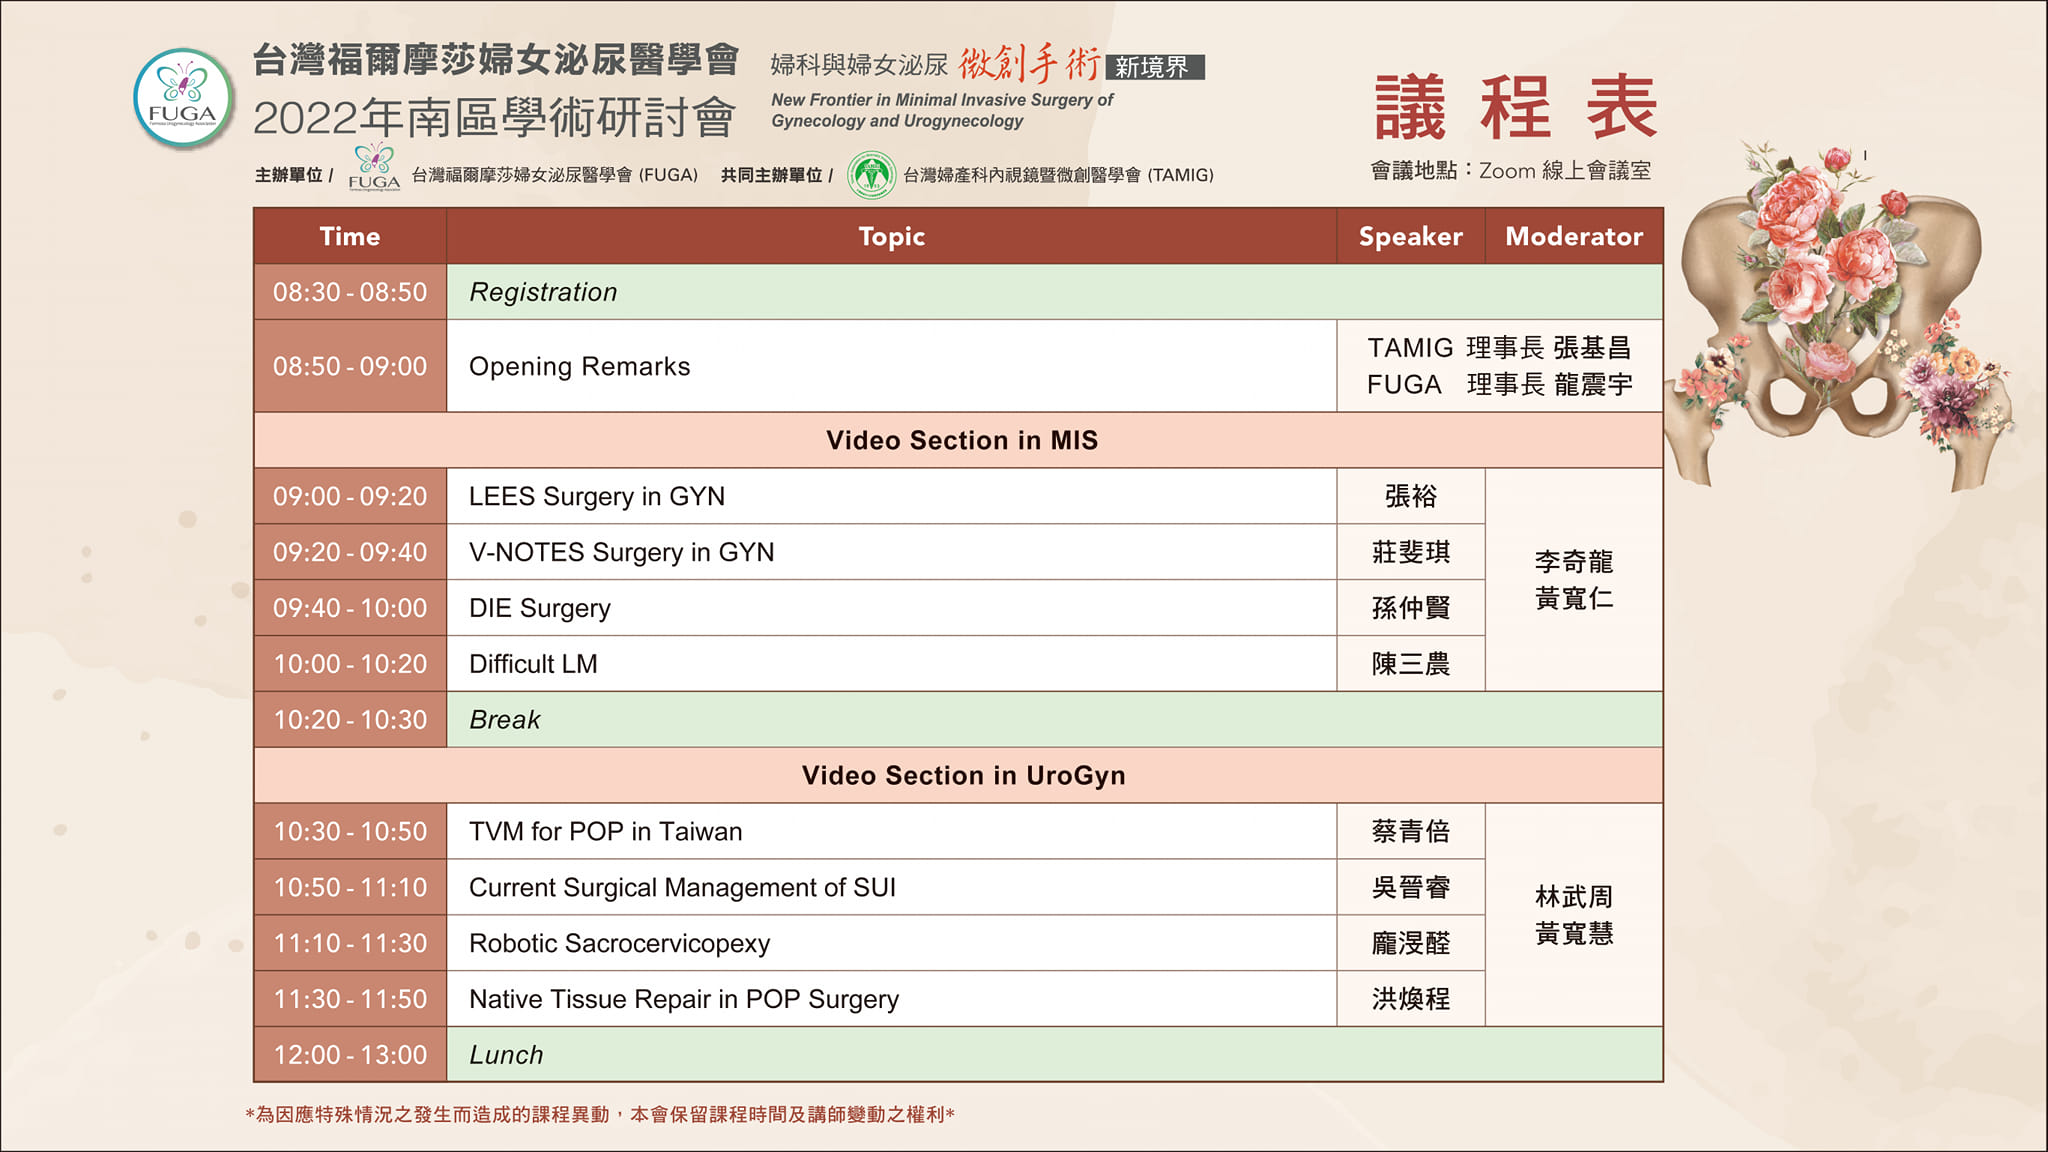Image resolution: width=2048 pixels, height=1152 pixels.
Task: Click the red 議程表 title
Action: (x=1514, y=108)
